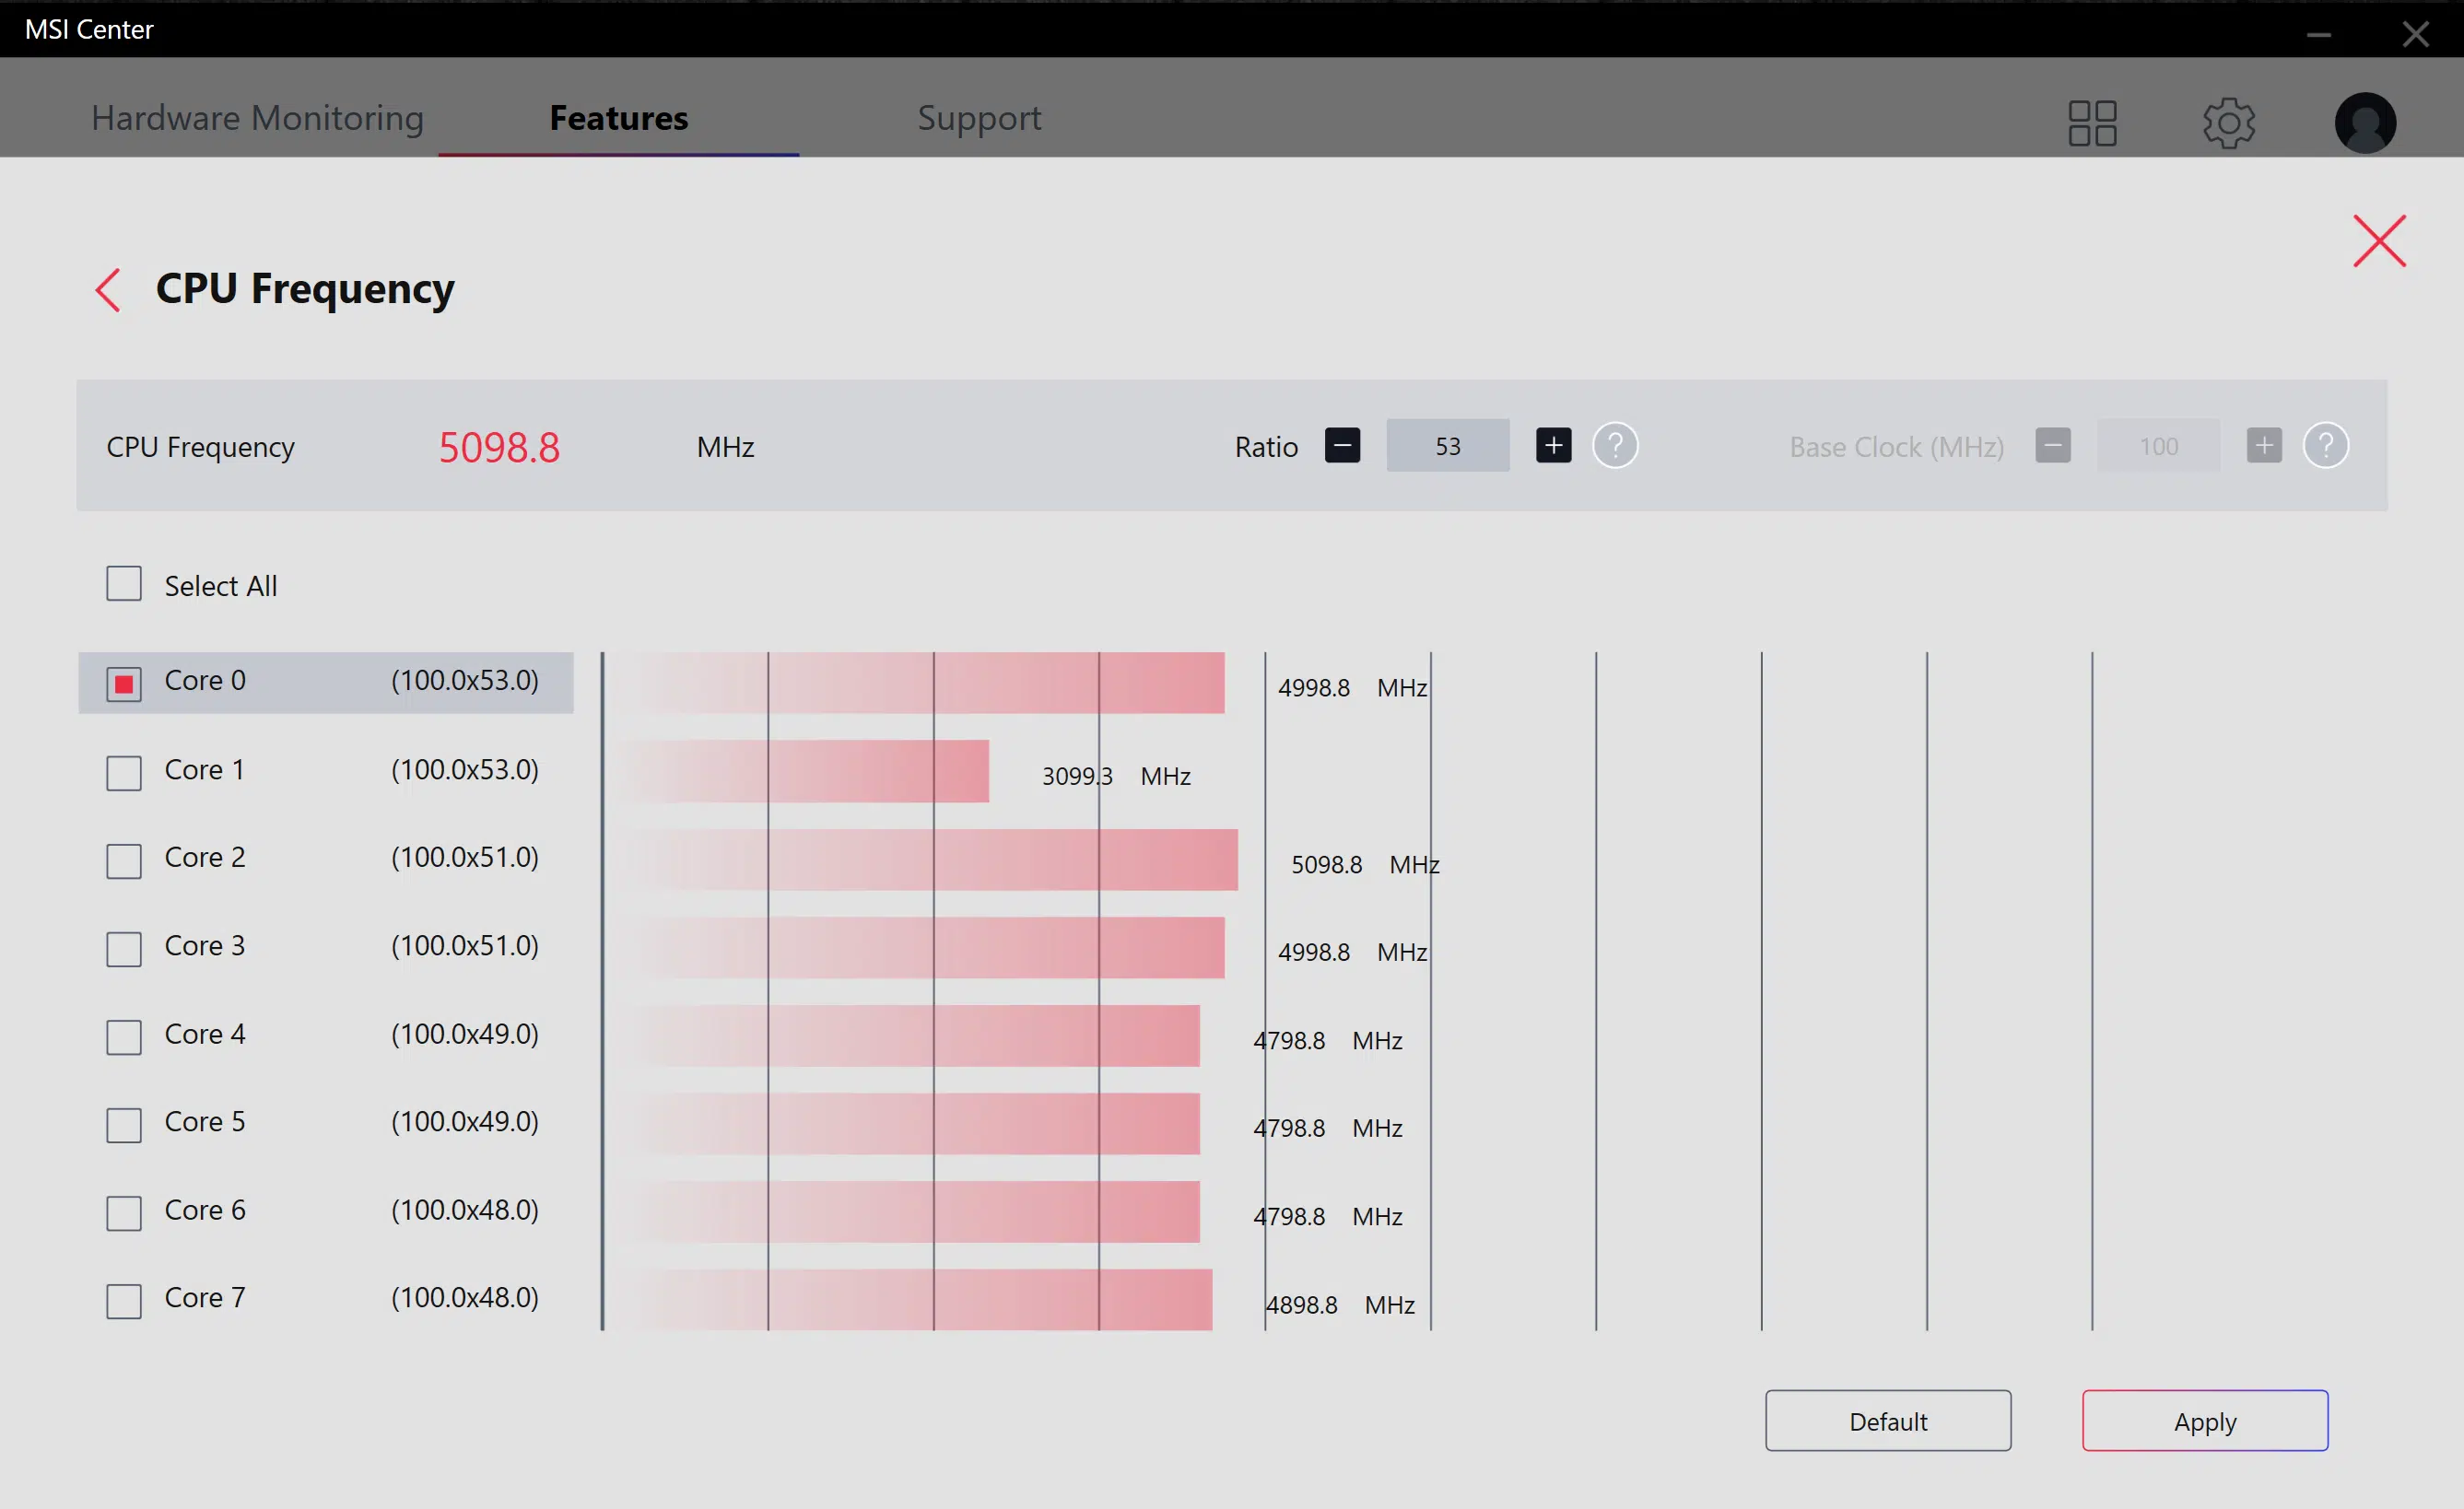Image resolution: width=2464 pixels, height=1509 pixels.
Task: Increase the CPU Ratio with plus button
Action: click(x=1553, y=445)
